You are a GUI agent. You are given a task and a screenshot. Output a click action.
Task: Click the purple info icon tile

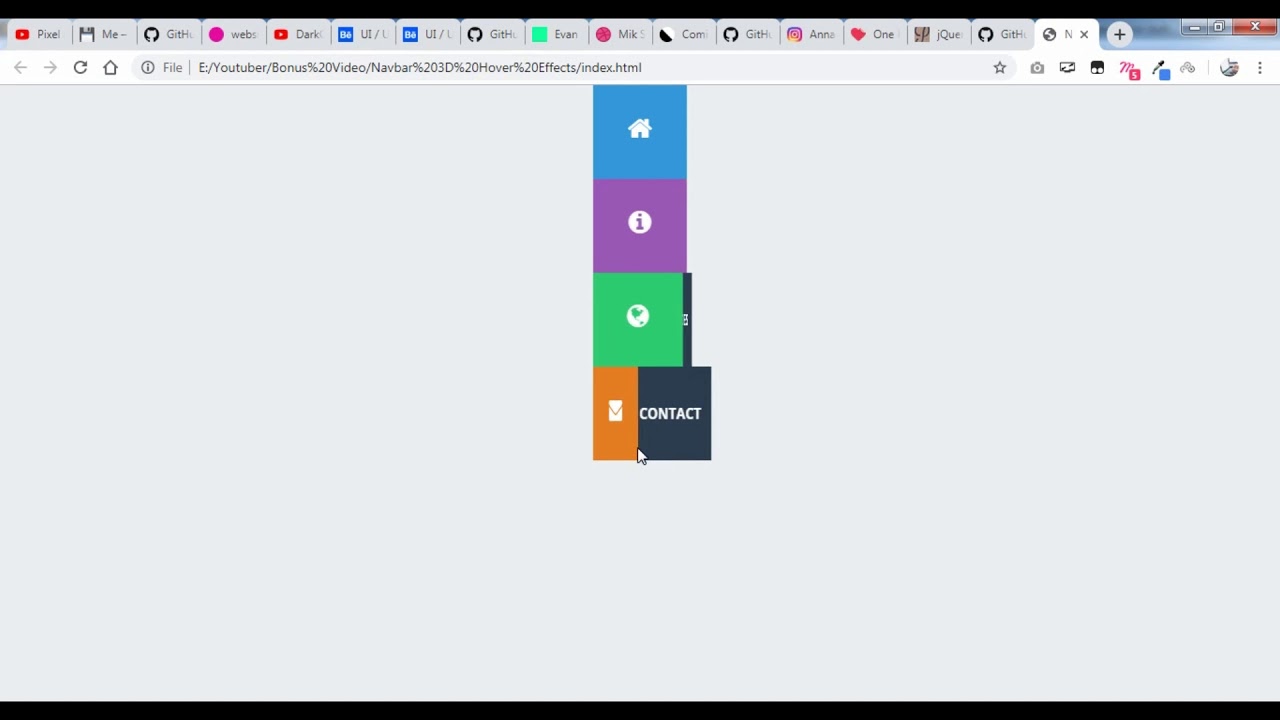[x=639, y=226]
